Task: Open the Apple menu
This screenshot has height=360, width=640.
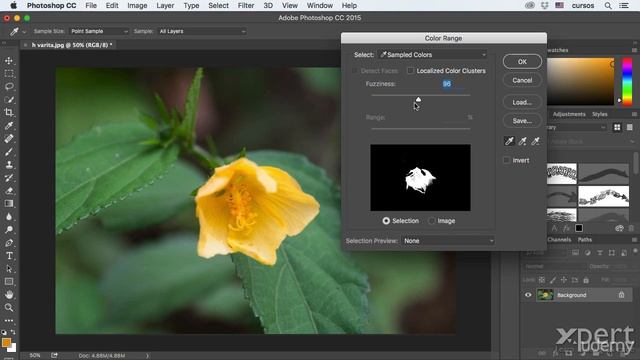Action: [x=13, y=6]
